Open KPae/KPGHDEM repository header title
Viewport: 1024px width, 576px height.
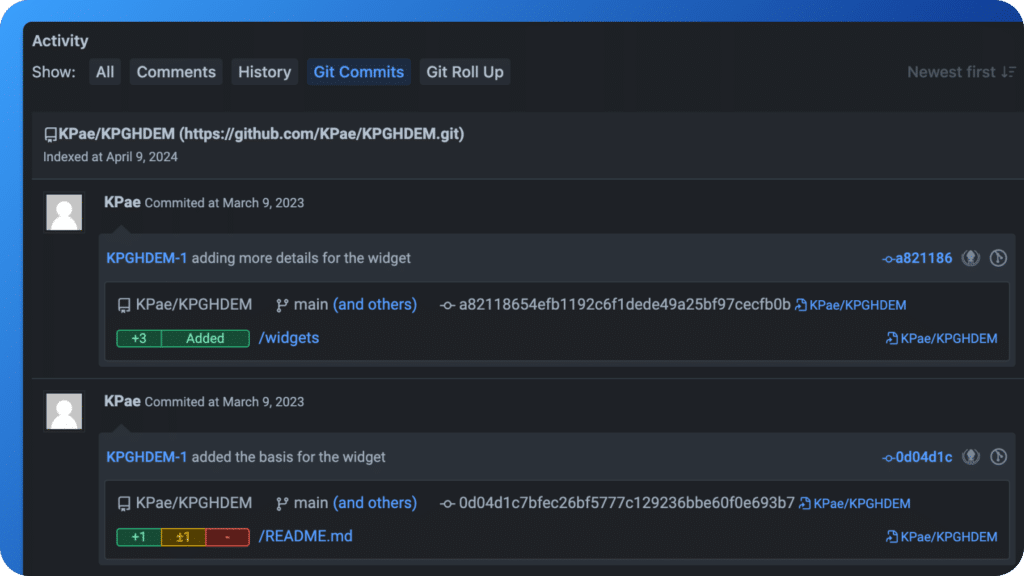click(261, 134)
